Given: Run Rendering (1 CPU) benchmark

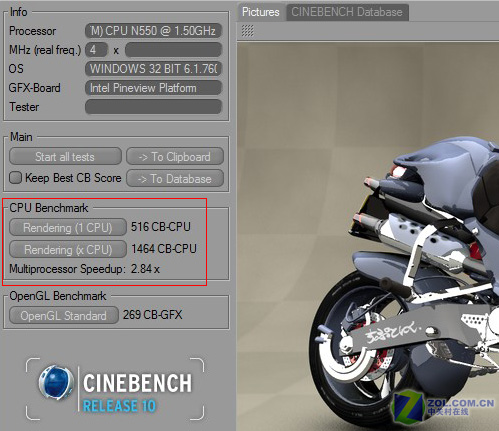Looking at the screenshot, I should pyautogui.click(x=68, y=227).
